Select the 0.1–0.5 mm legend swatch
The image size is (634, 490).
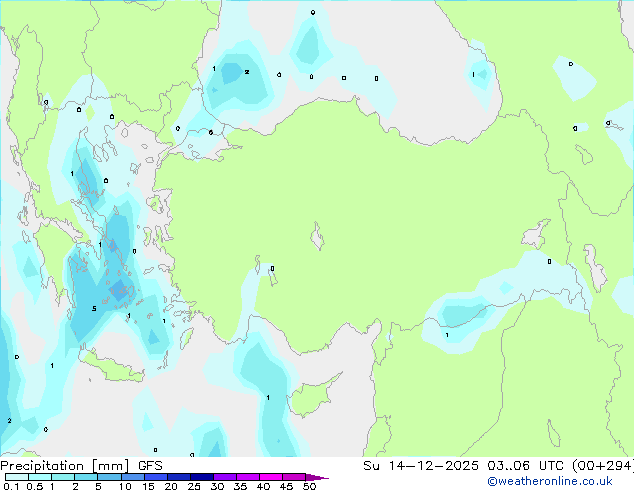(17, 477)
